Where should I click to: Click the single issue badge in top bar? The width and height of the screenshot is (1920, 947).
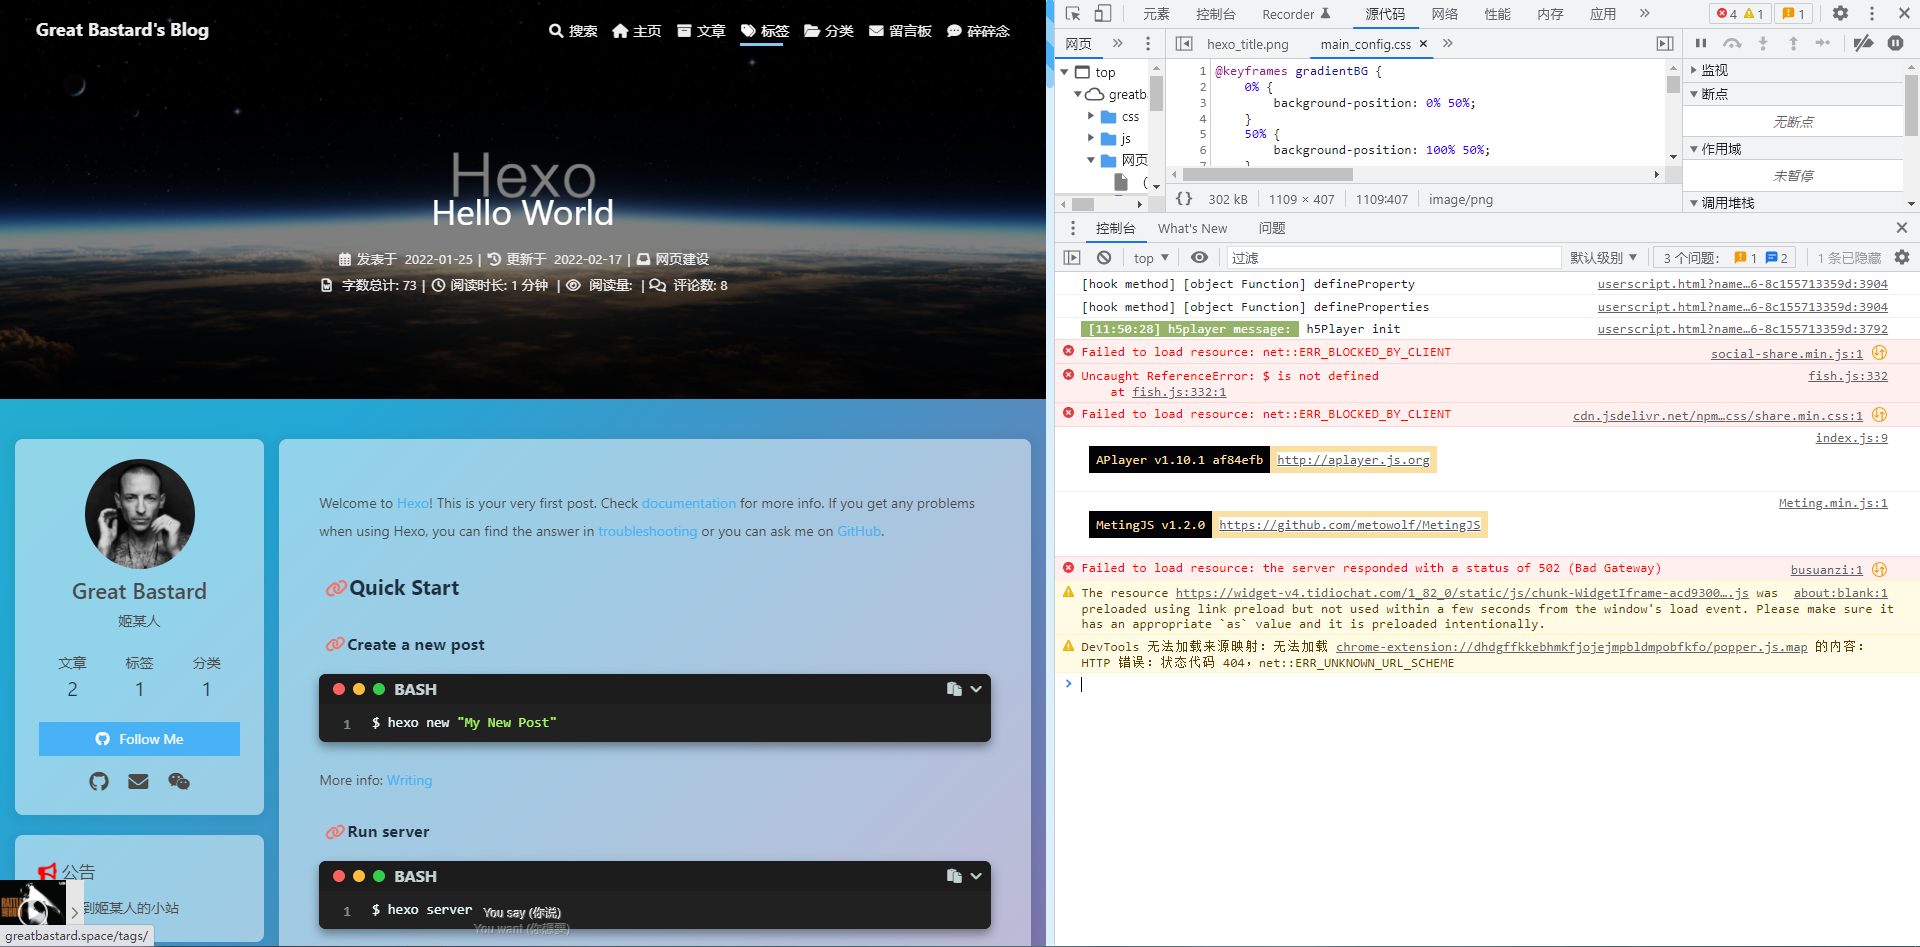1794,14
